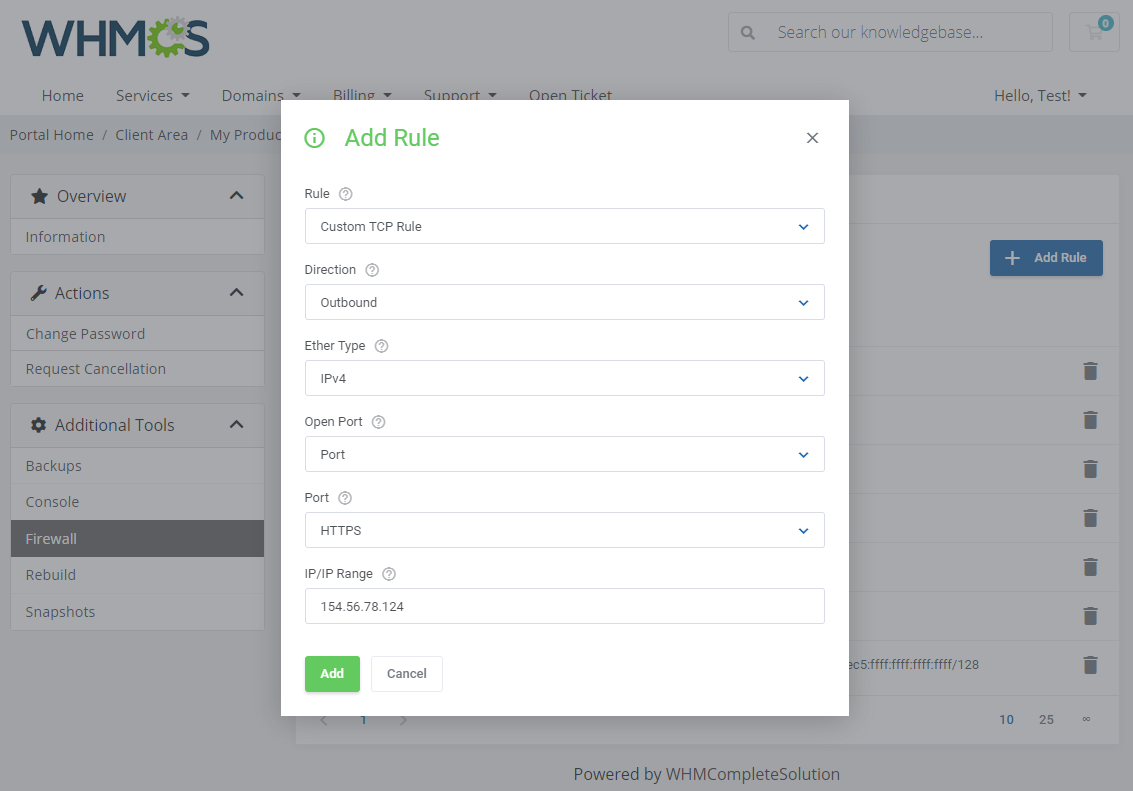Open the Hello, Test! account menu

(x=1040, y=95)
